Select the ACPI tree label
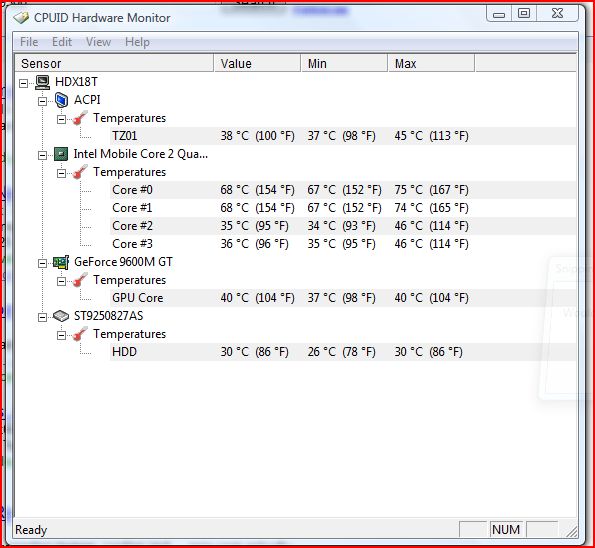595x548 pixels. pyautogui.click(x=87, y=100)
